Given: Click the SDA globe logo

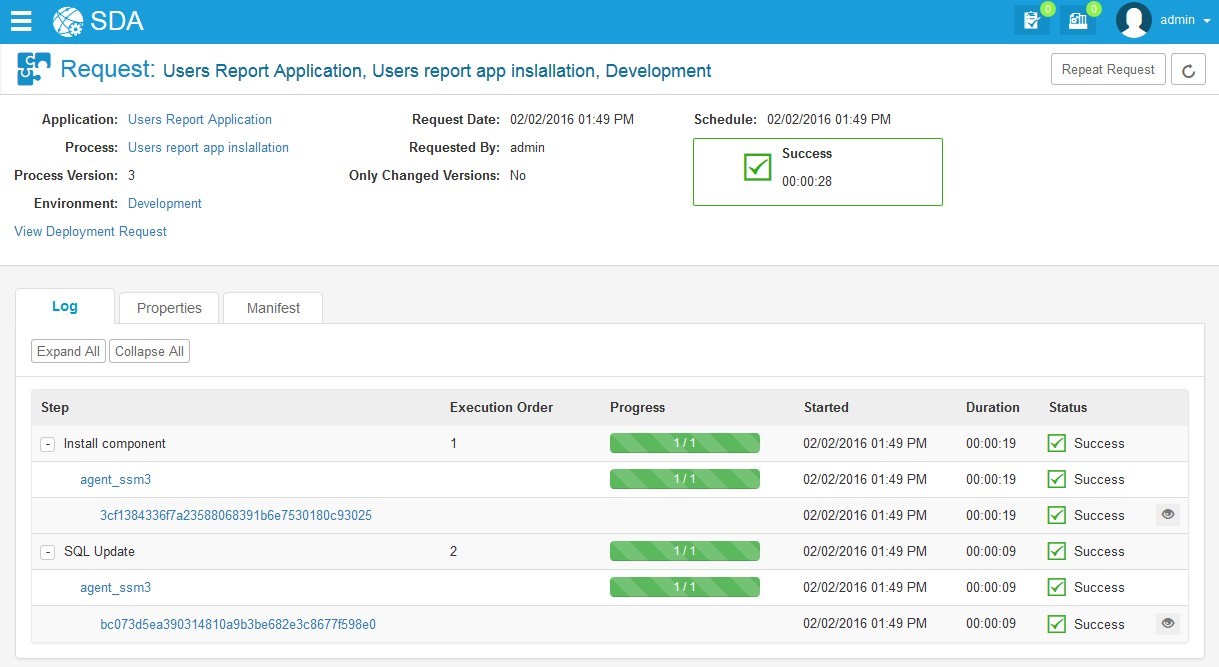Looking at the screenshot, I should coord(68,20).
